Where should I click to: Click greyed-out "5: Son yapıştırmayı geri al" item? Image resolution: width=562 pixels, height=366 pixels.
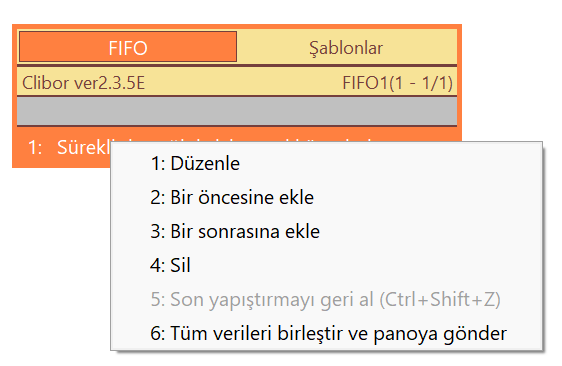pyautogui.click(x=326, y=299)
